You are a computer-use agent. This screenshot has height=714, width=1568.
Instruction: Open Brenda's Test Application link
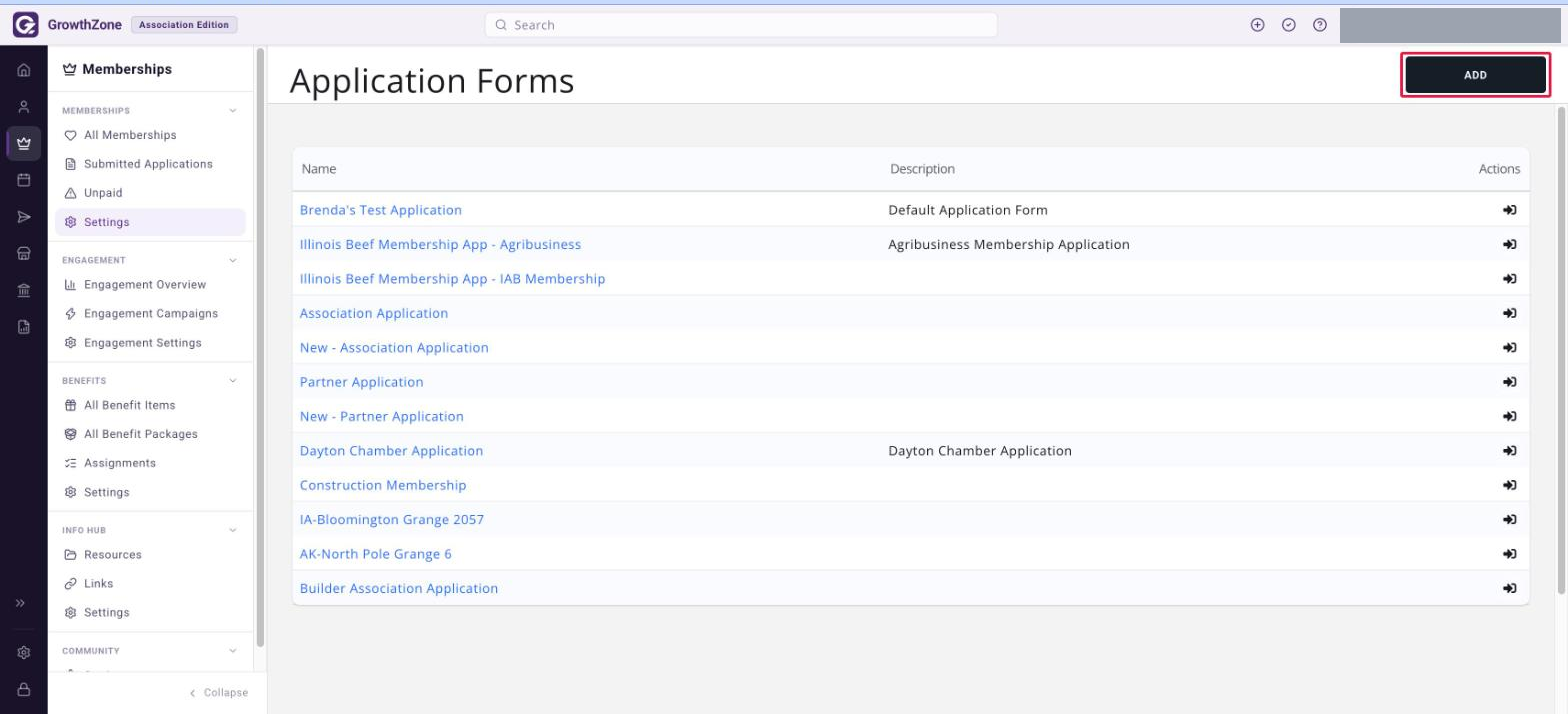tap(381, 210)
